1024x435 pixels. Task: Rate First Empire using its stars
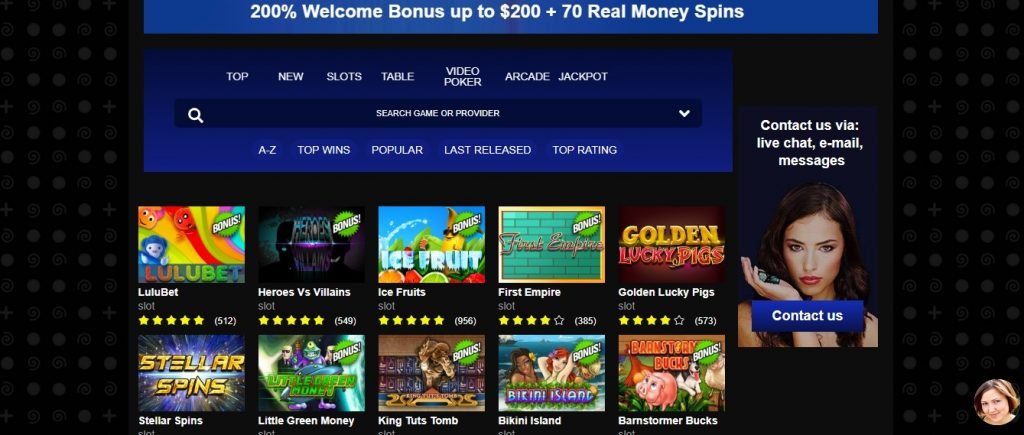tap(531, 320)
